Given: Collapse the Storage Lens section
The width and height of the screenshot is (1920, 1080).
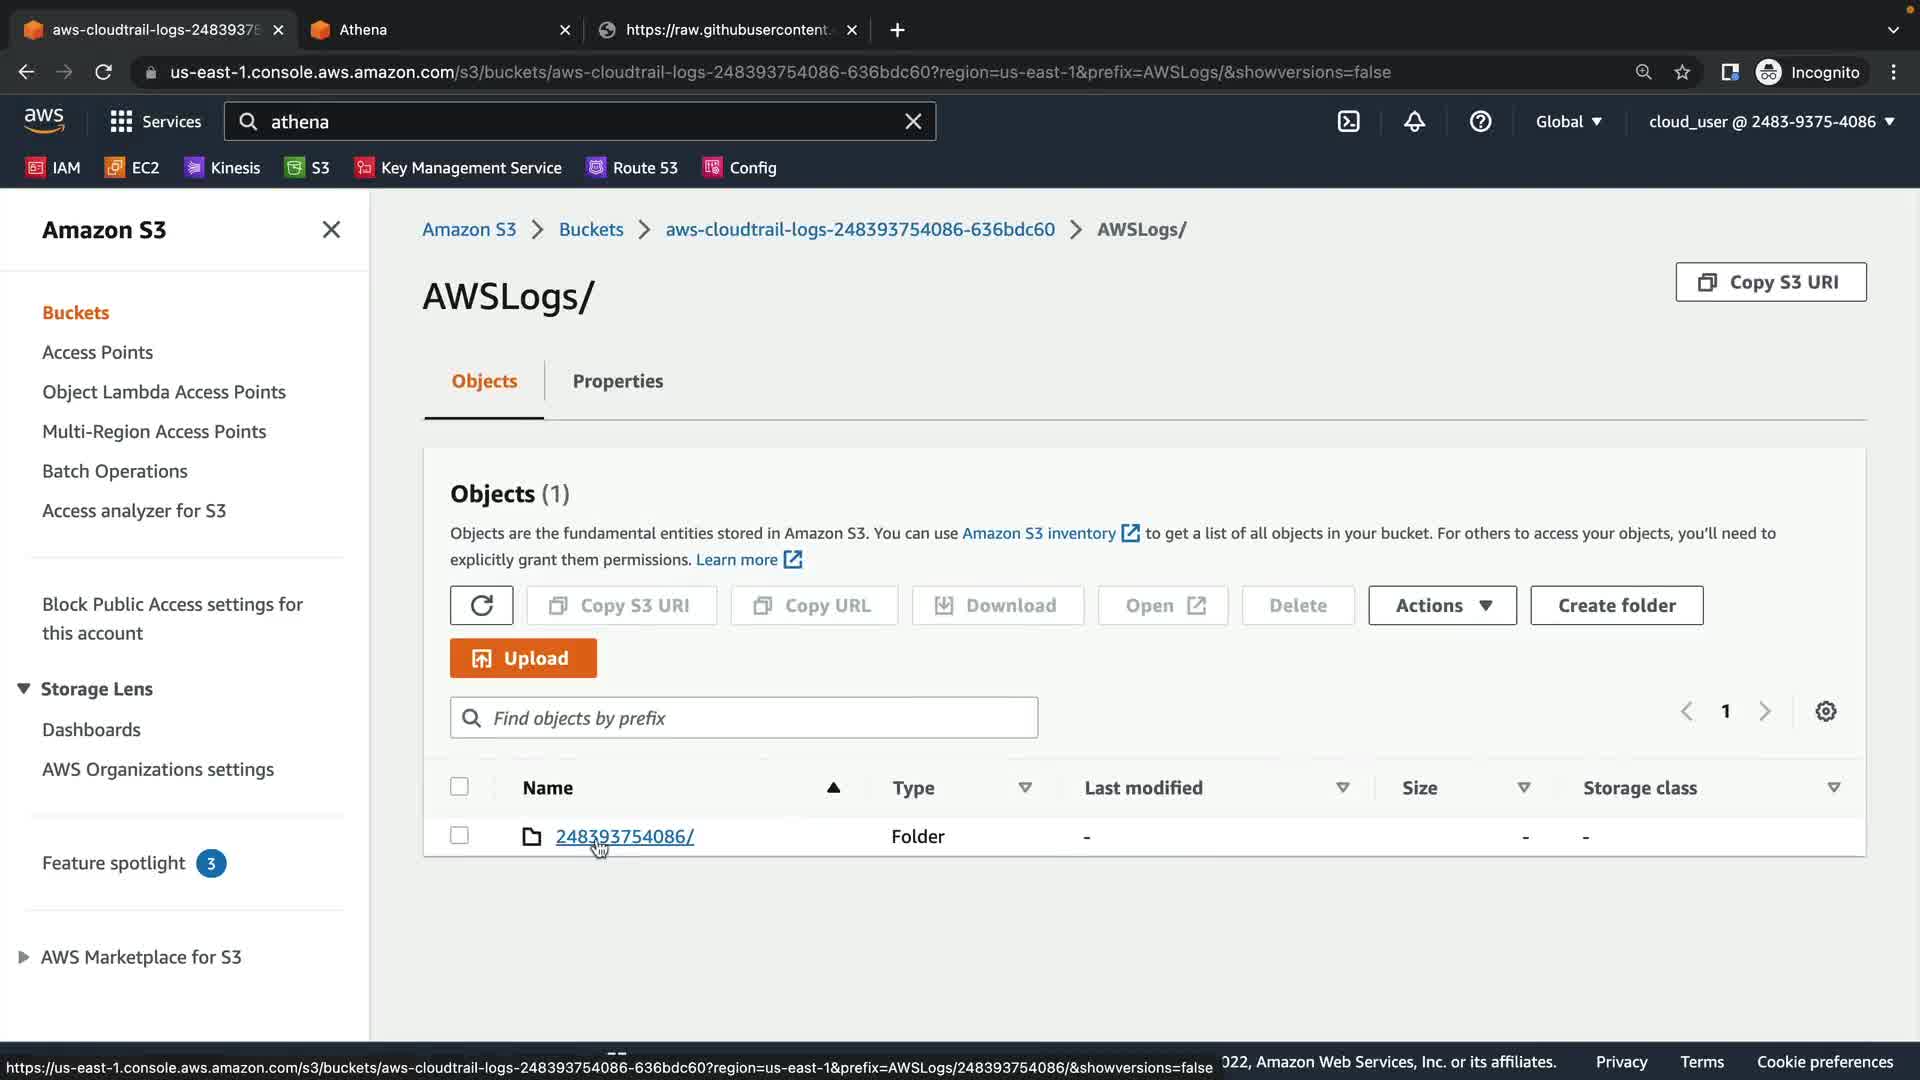Looking at the screenshot, I should (24, 688).
